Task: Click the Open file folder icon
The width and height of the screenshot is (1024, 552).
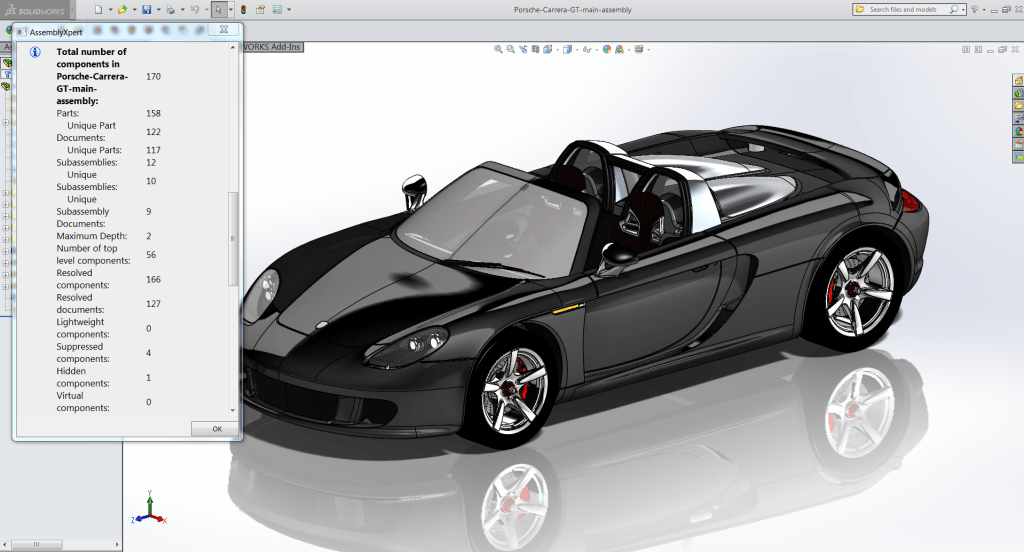Action: (x=122, y=9)
